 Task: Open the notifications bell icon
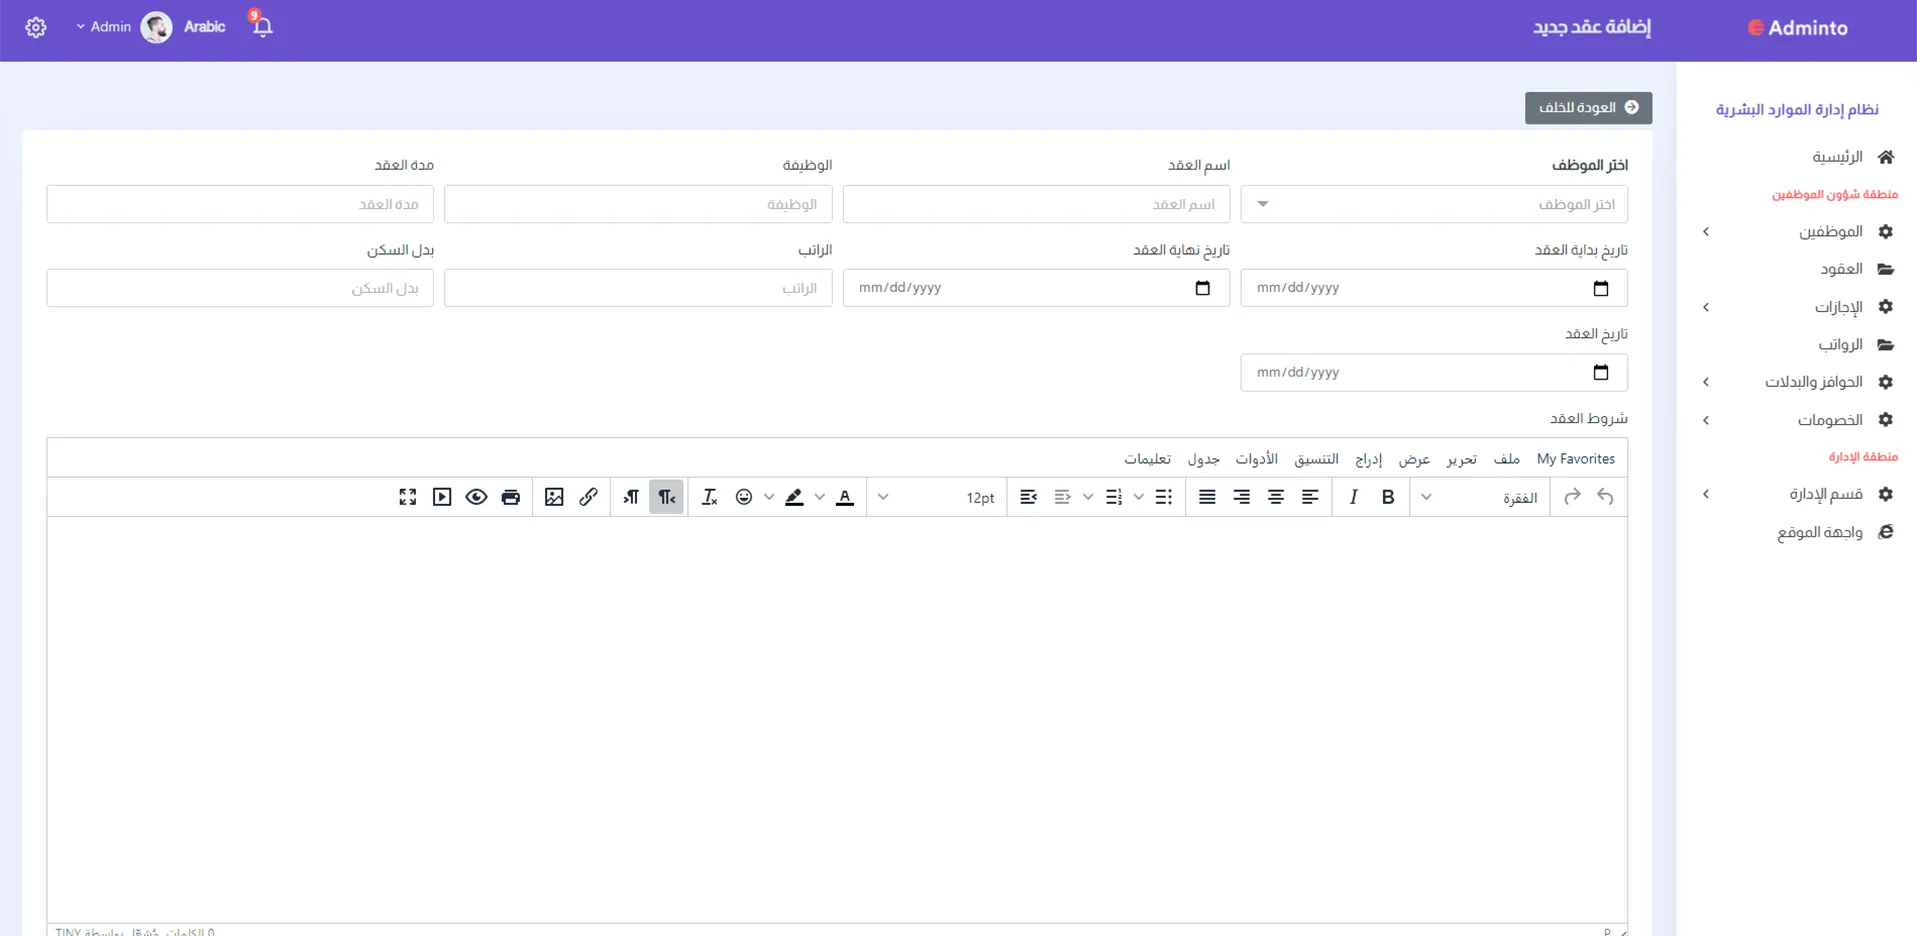click(x=262, y=27)
